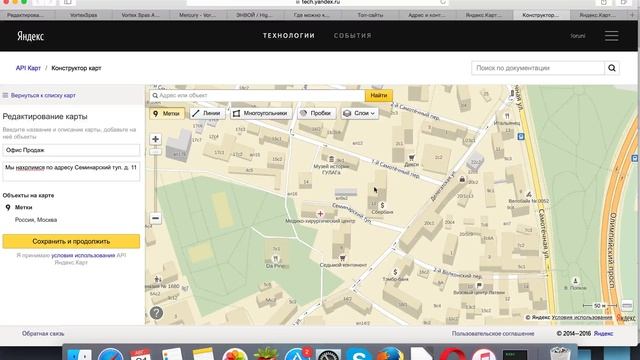This screenshot has height=360, width=640.
Task: Click the map title field Офис Продаж
Action: click(x=71, y=150)
